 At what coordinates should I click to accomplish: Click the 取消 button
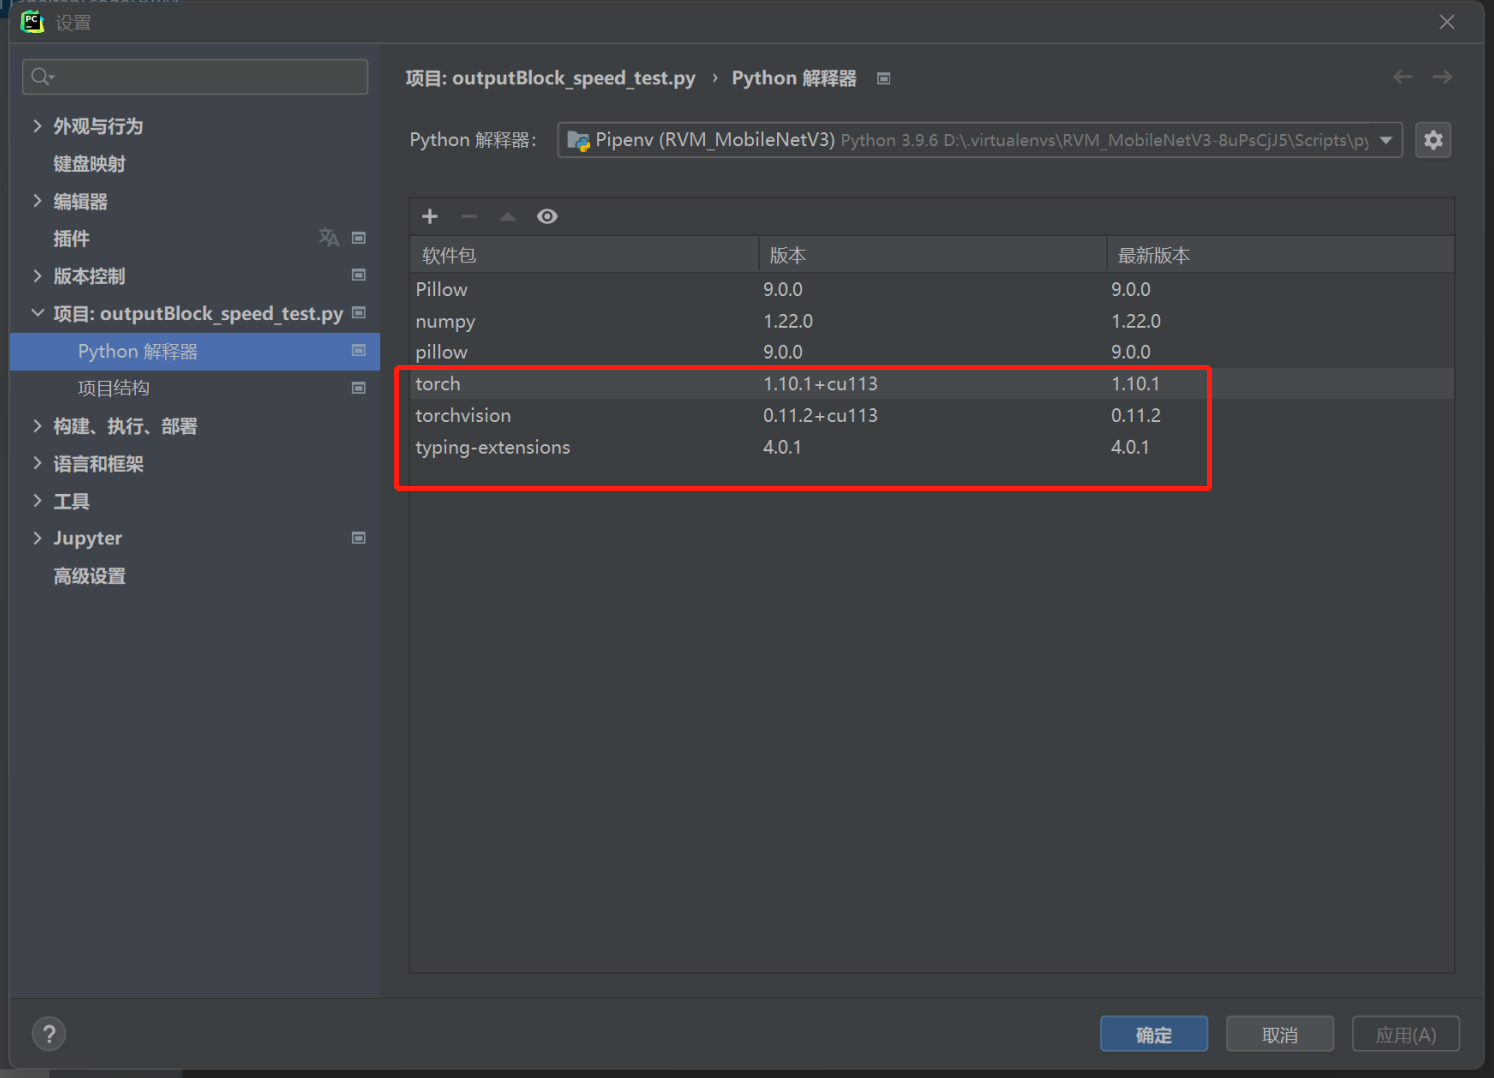pyautogui.click(x=1280, y=1034)
